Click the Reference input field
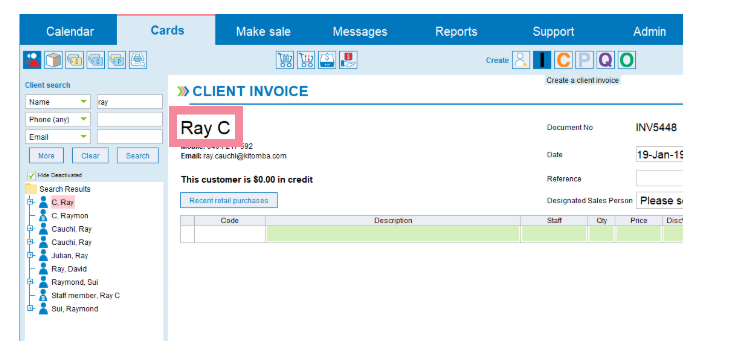This screenshot has height=363, width=750. [660, 178]
